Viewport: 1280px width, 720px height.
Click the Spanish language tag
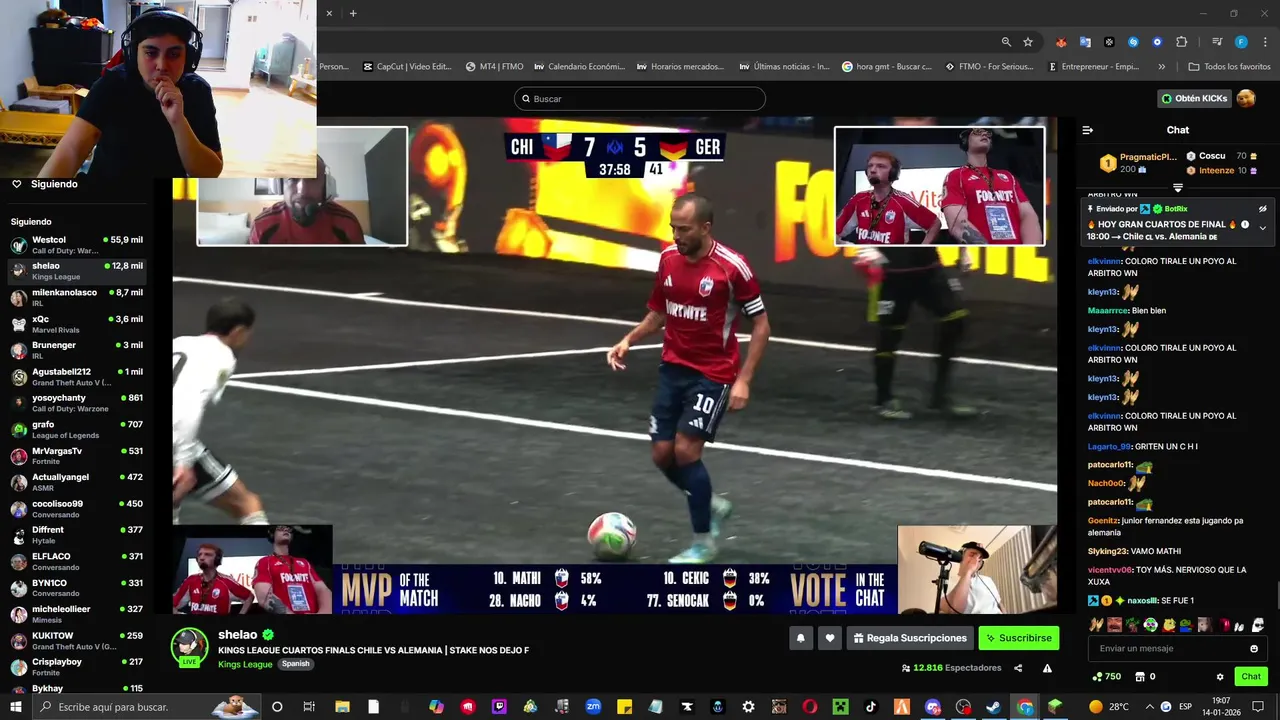295,664
